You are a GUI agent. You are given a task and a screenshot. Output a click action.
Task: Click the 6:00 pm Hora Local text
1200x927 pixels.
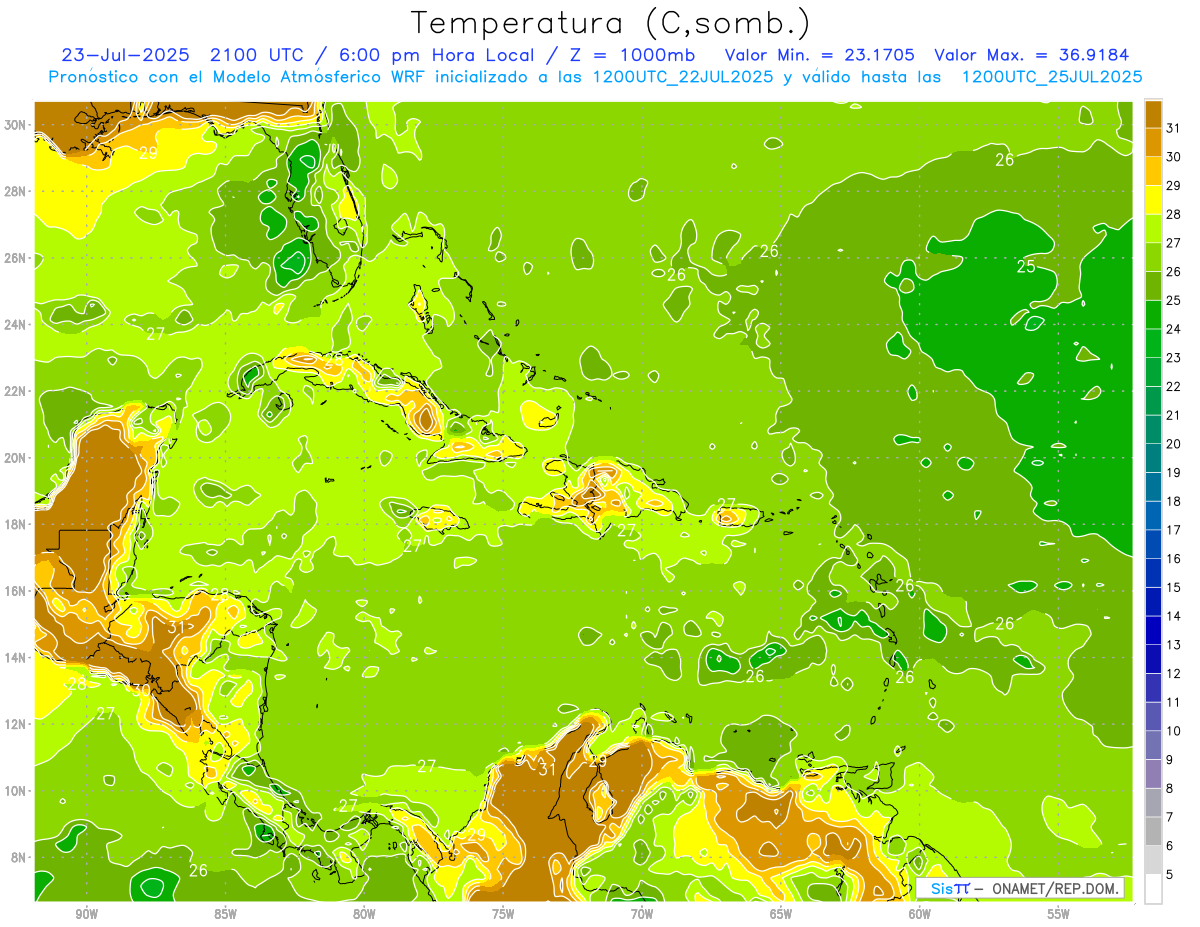point(436,54)
